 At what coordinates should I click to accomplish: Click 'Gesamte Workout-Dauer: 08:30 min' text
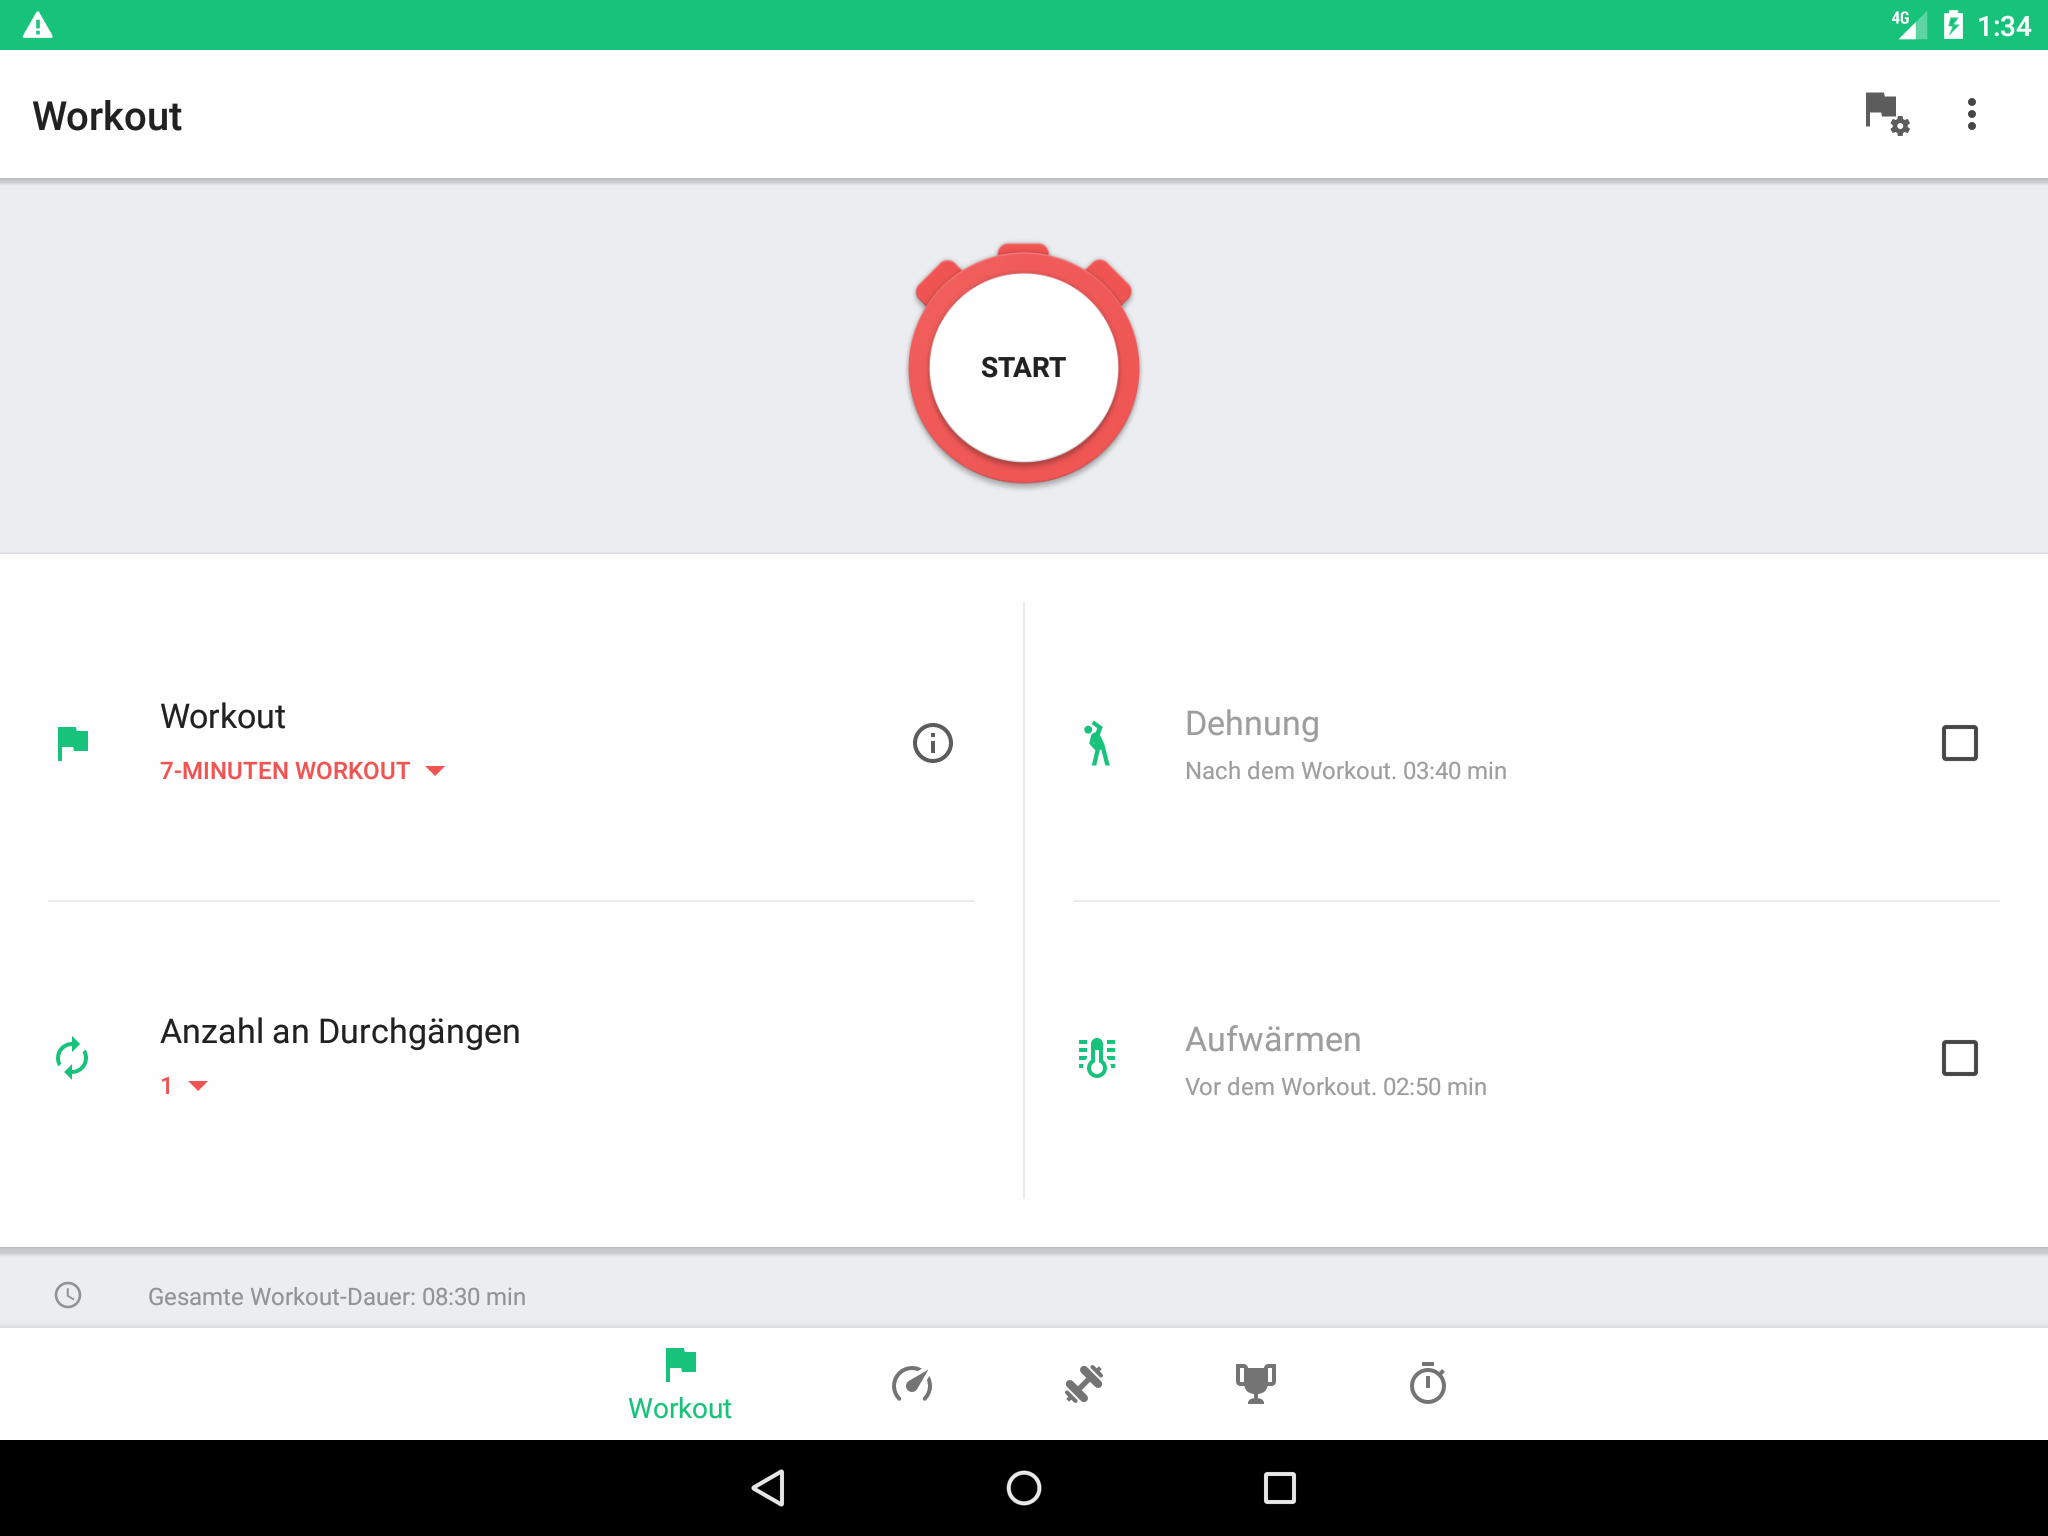[x=337, y=1297]
